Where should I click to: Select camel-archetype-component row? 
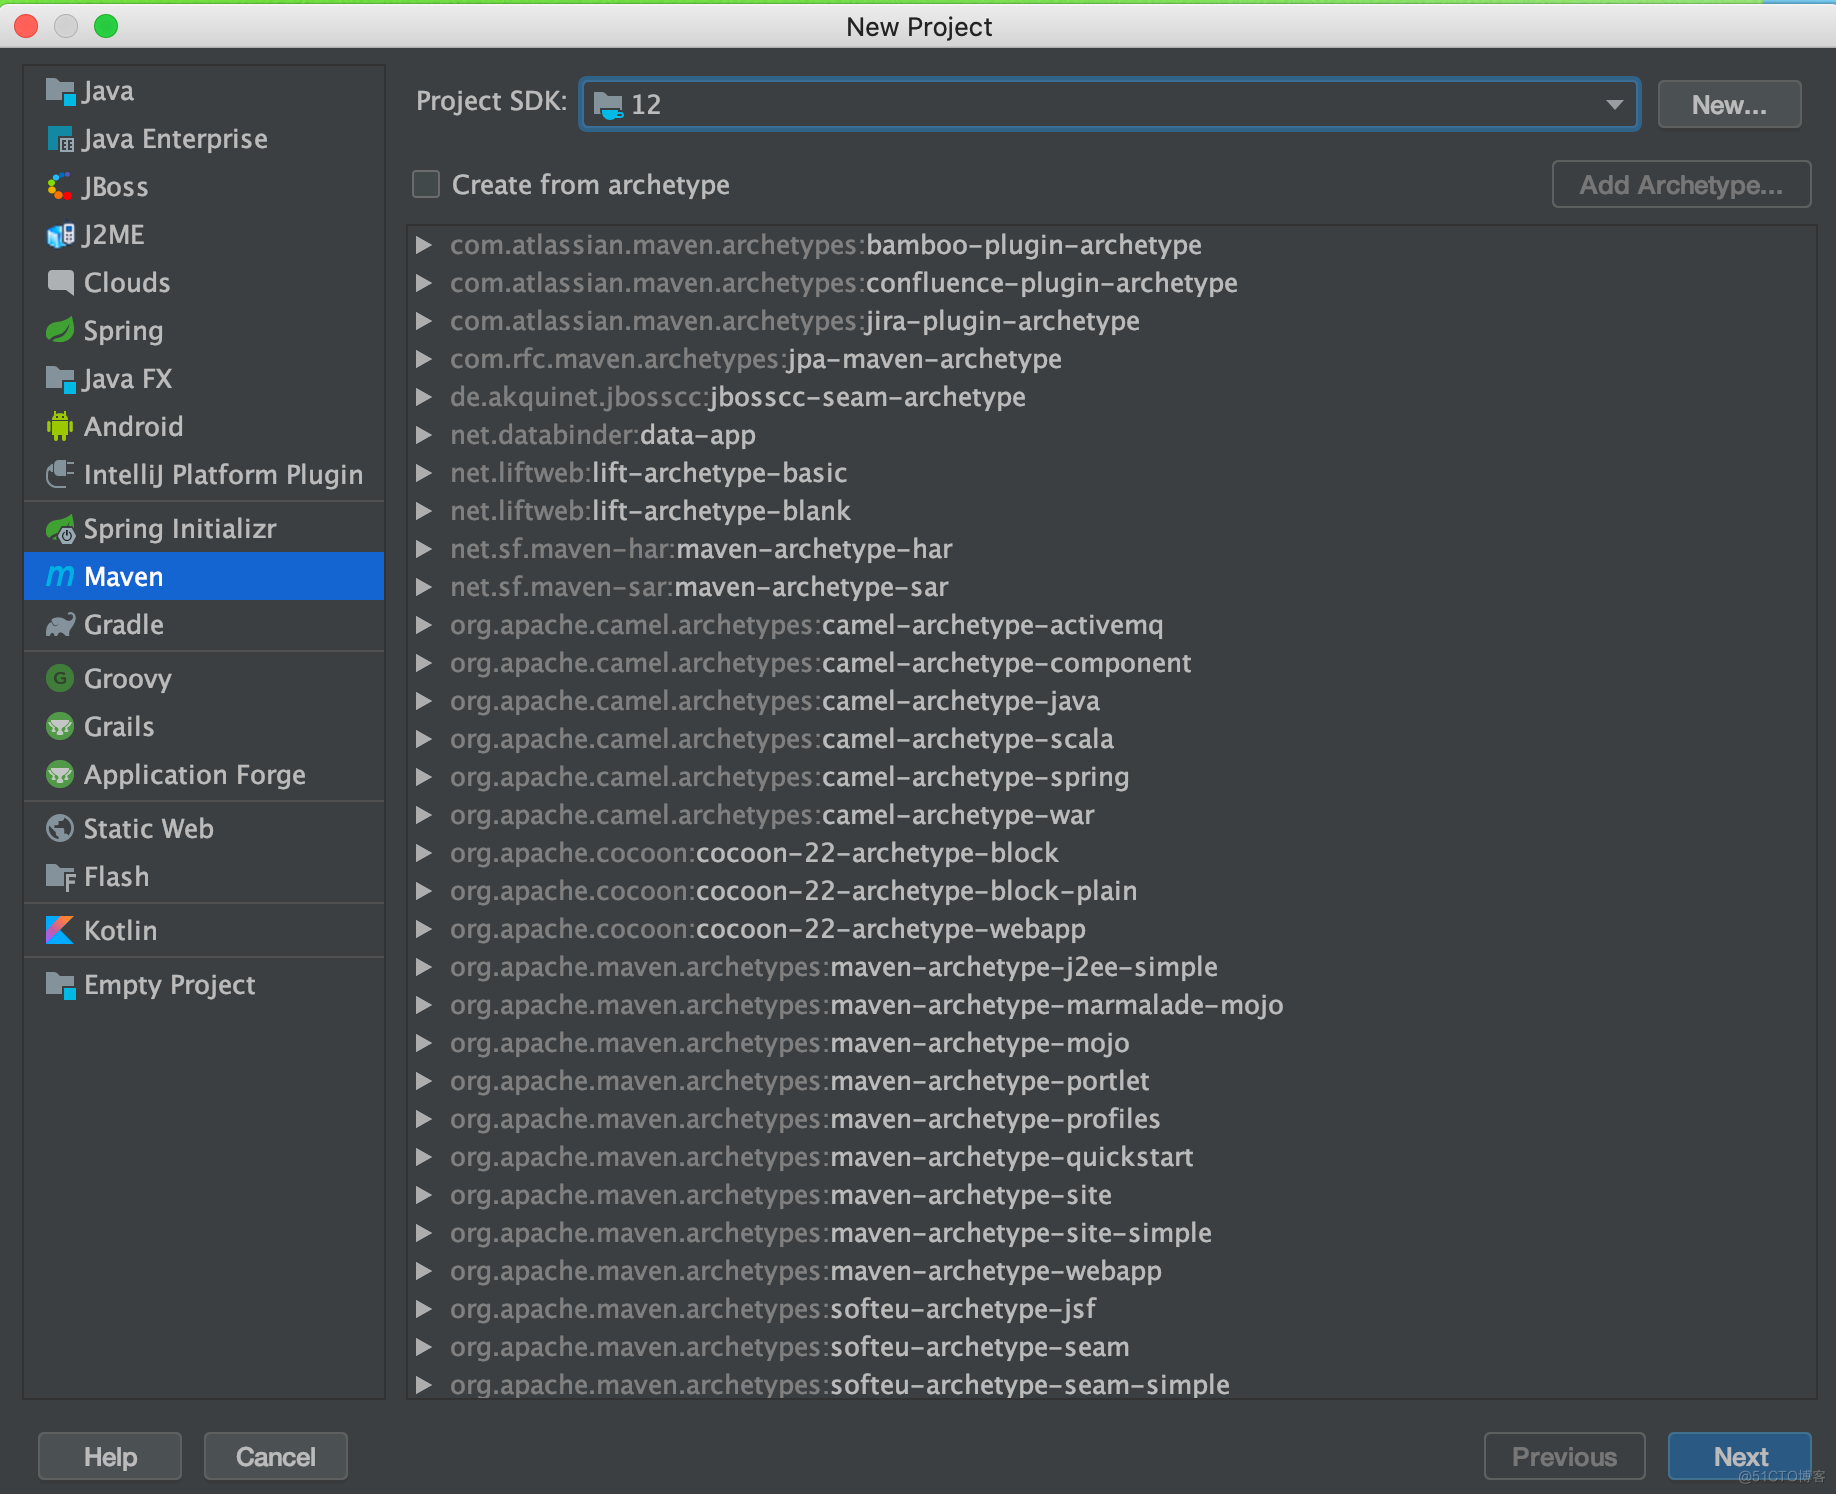pyautogui.click(x=1112, y=663)
